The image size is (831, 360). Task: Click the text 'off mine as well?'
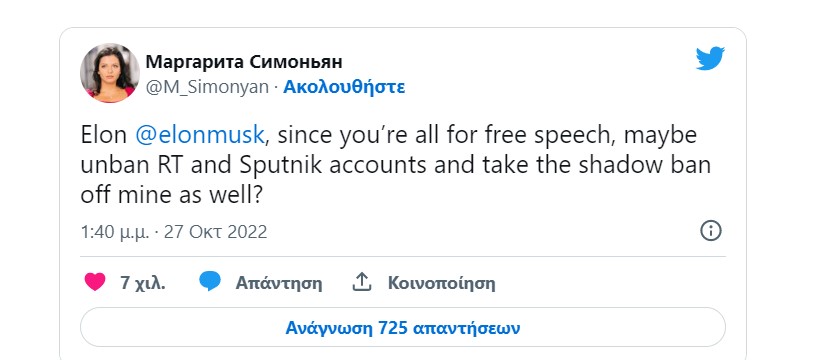(x=172, y=196)
